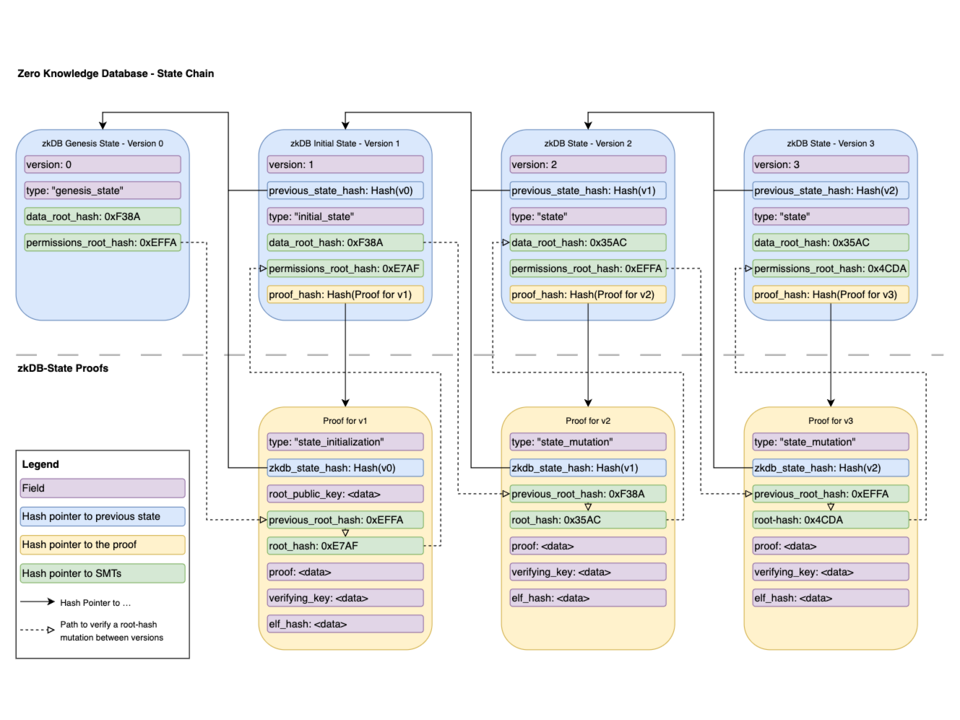Select "previous_root_hash: 0xF38A" field
Screen dimensions: 960x720
pos(588,494)
